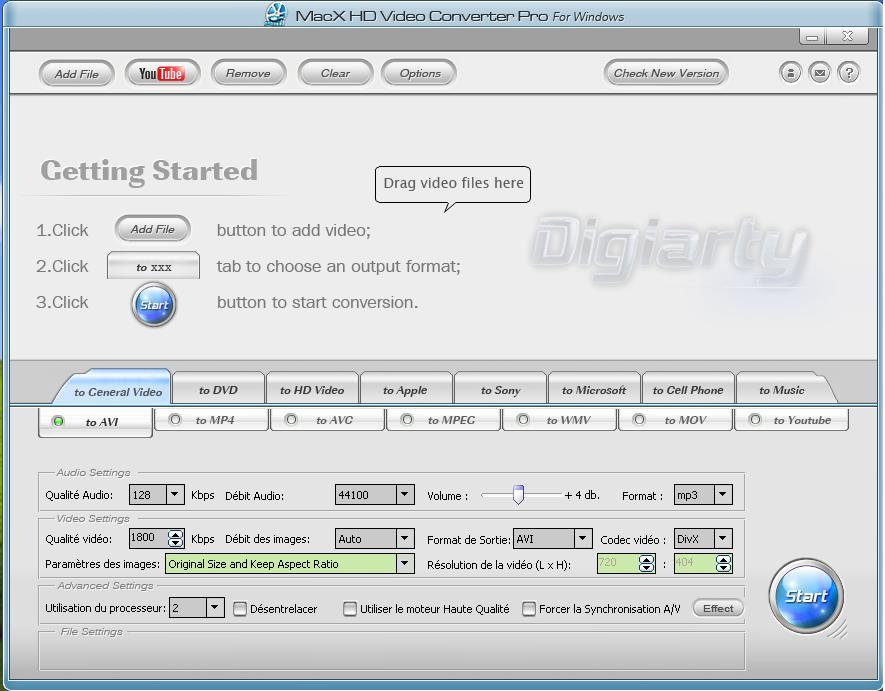The height and width of the screenshot is (691, 885).
Task: Expand the audio Format mp3 dropdown
Action: pos(723,495)
